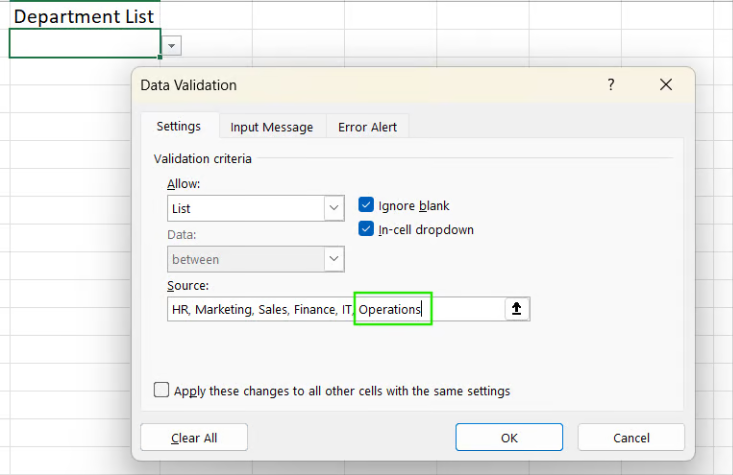The height and width of the screenshot is (475, 733).
Task: Go to the Error Alert tab
Action: tap(367, 127)
